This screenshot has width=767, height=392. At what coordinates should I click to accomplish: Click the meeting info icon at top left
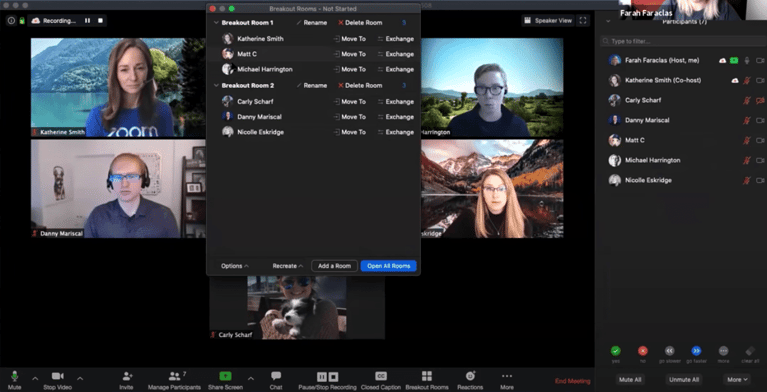[11, 21]
